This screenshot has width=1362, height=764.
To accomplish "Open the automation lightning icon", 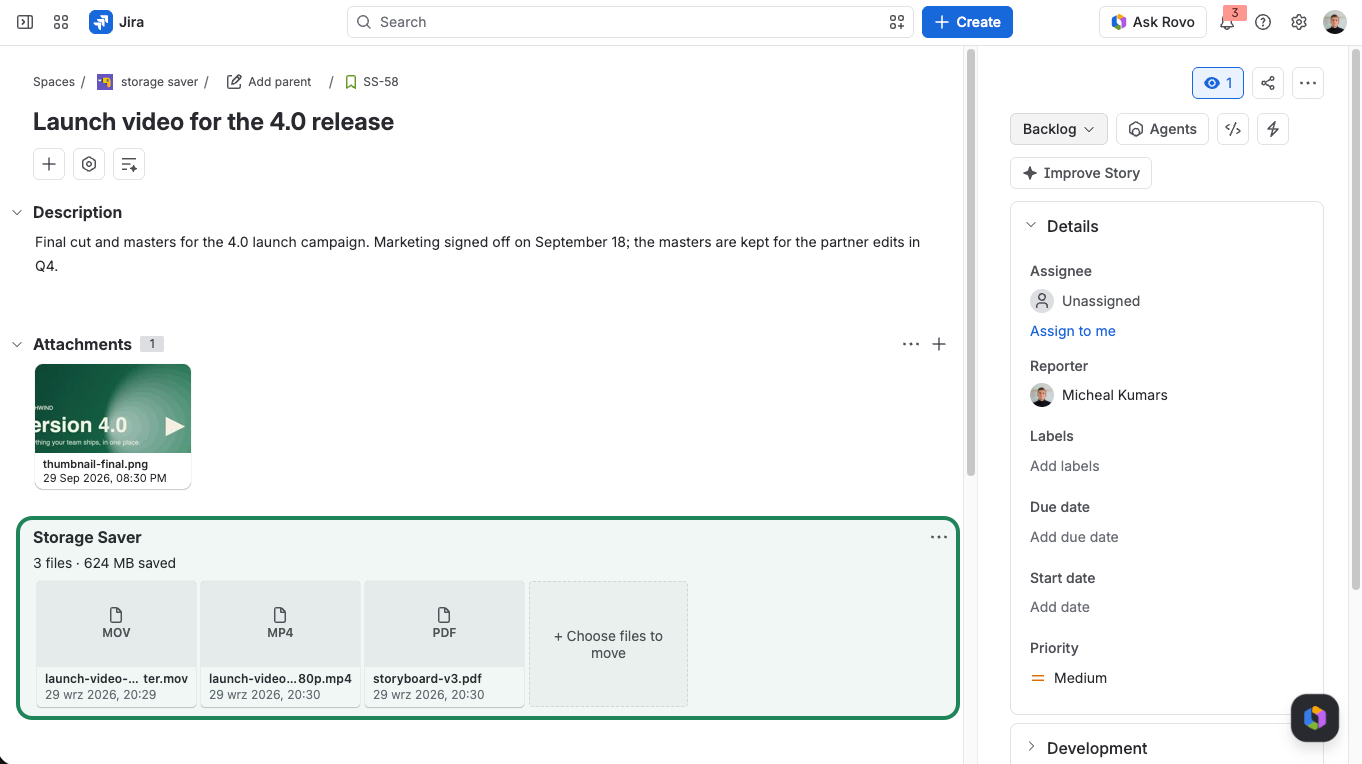I will [x=1273, y=129].
